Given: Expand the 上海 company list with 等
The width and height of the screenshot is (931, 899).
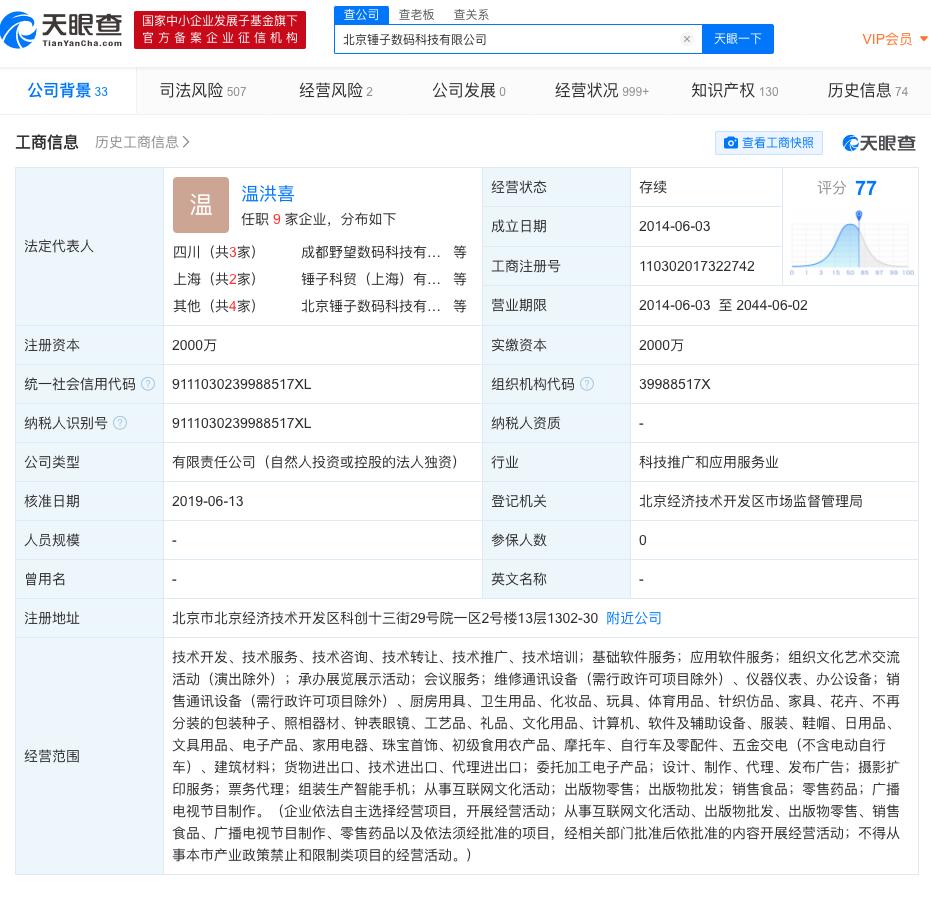Looking at the screenshot, I should tap(459, 279).
